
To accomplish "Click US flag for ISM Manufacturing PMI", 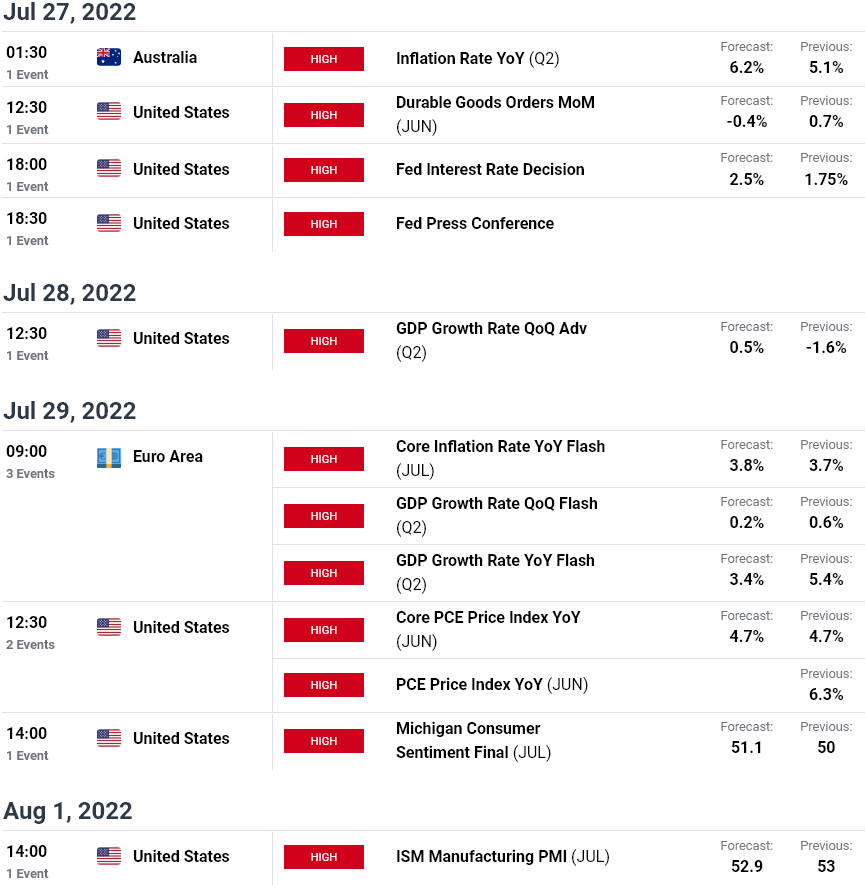I will [x=109, y=856].
